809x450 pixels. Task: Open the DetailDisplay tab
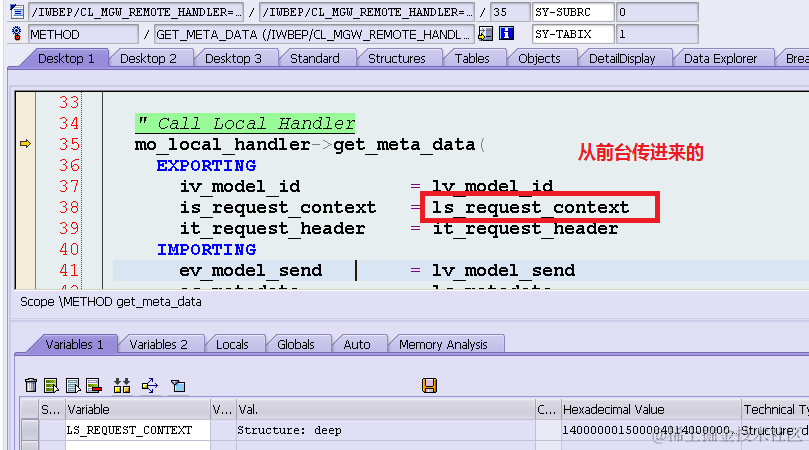(622, 58)
